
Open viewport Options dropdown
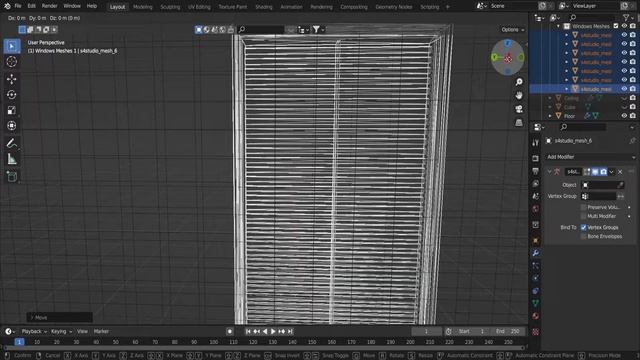(513, 30)
